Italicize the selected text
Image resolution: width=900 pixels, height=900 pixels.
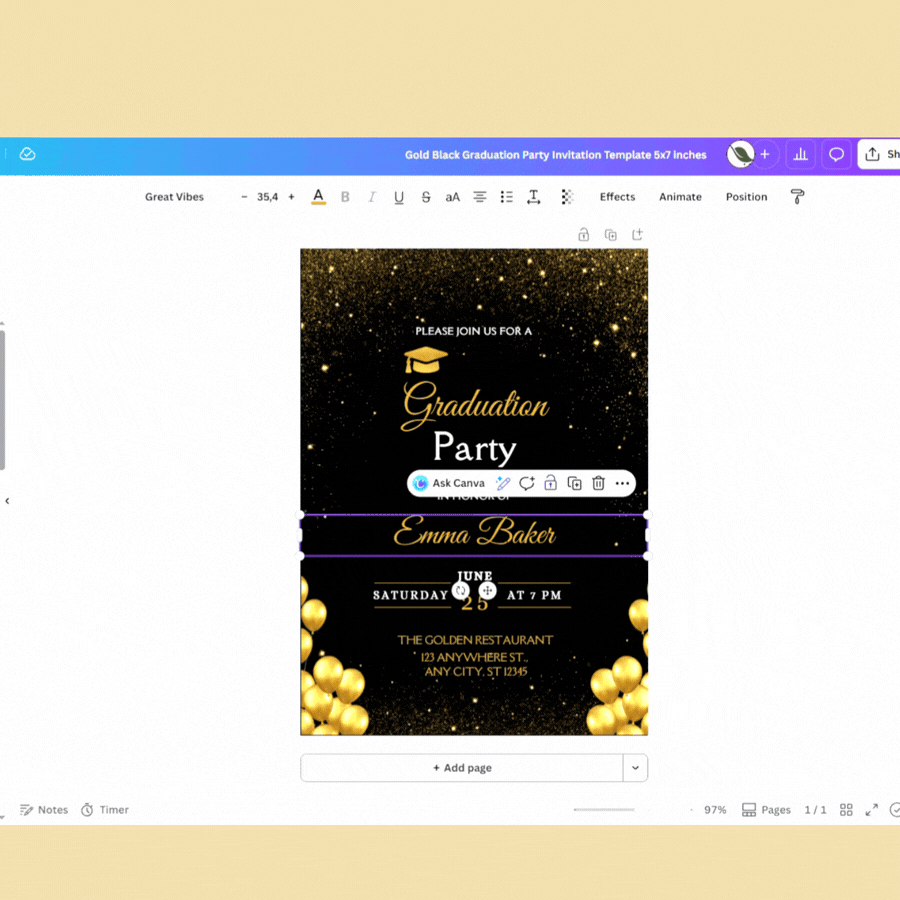click(x=371, y=197)
